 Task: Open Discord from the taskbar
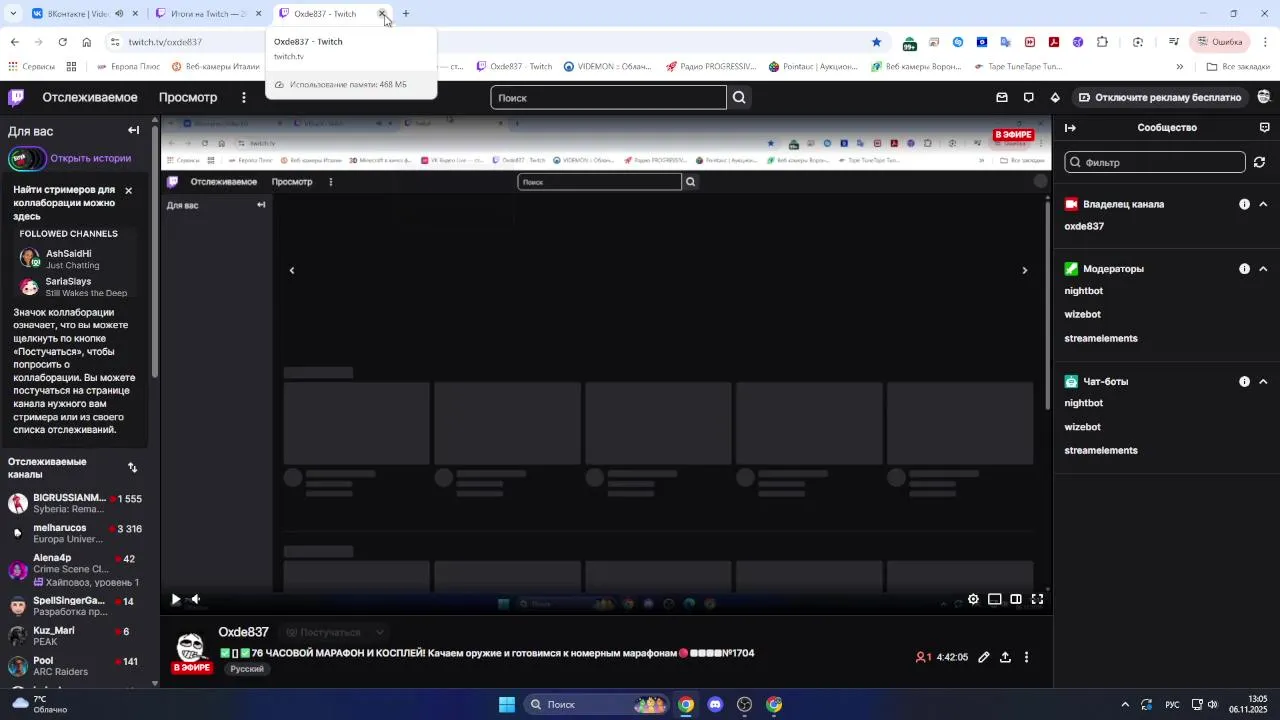pyautogui.click(x=715, y=704)
